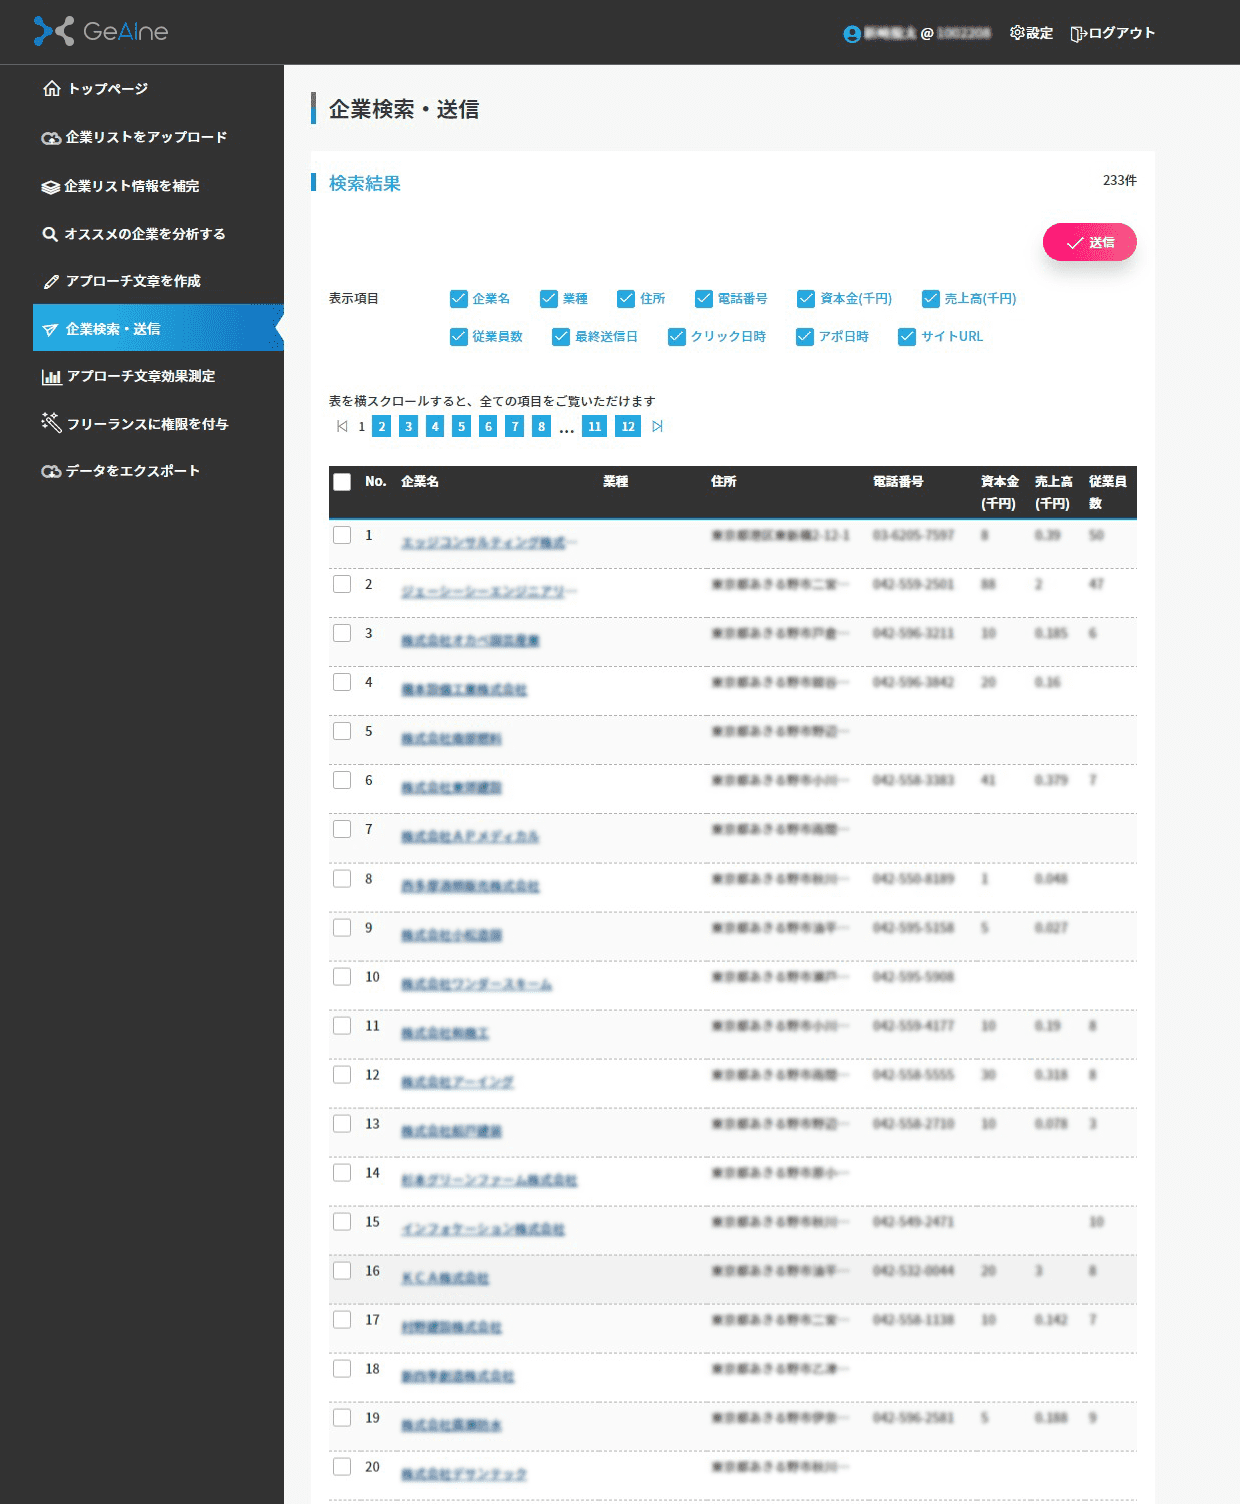Go to results page 8
The height and width of the screenshot is (1504, 1240).
click(x=541, y=427)
